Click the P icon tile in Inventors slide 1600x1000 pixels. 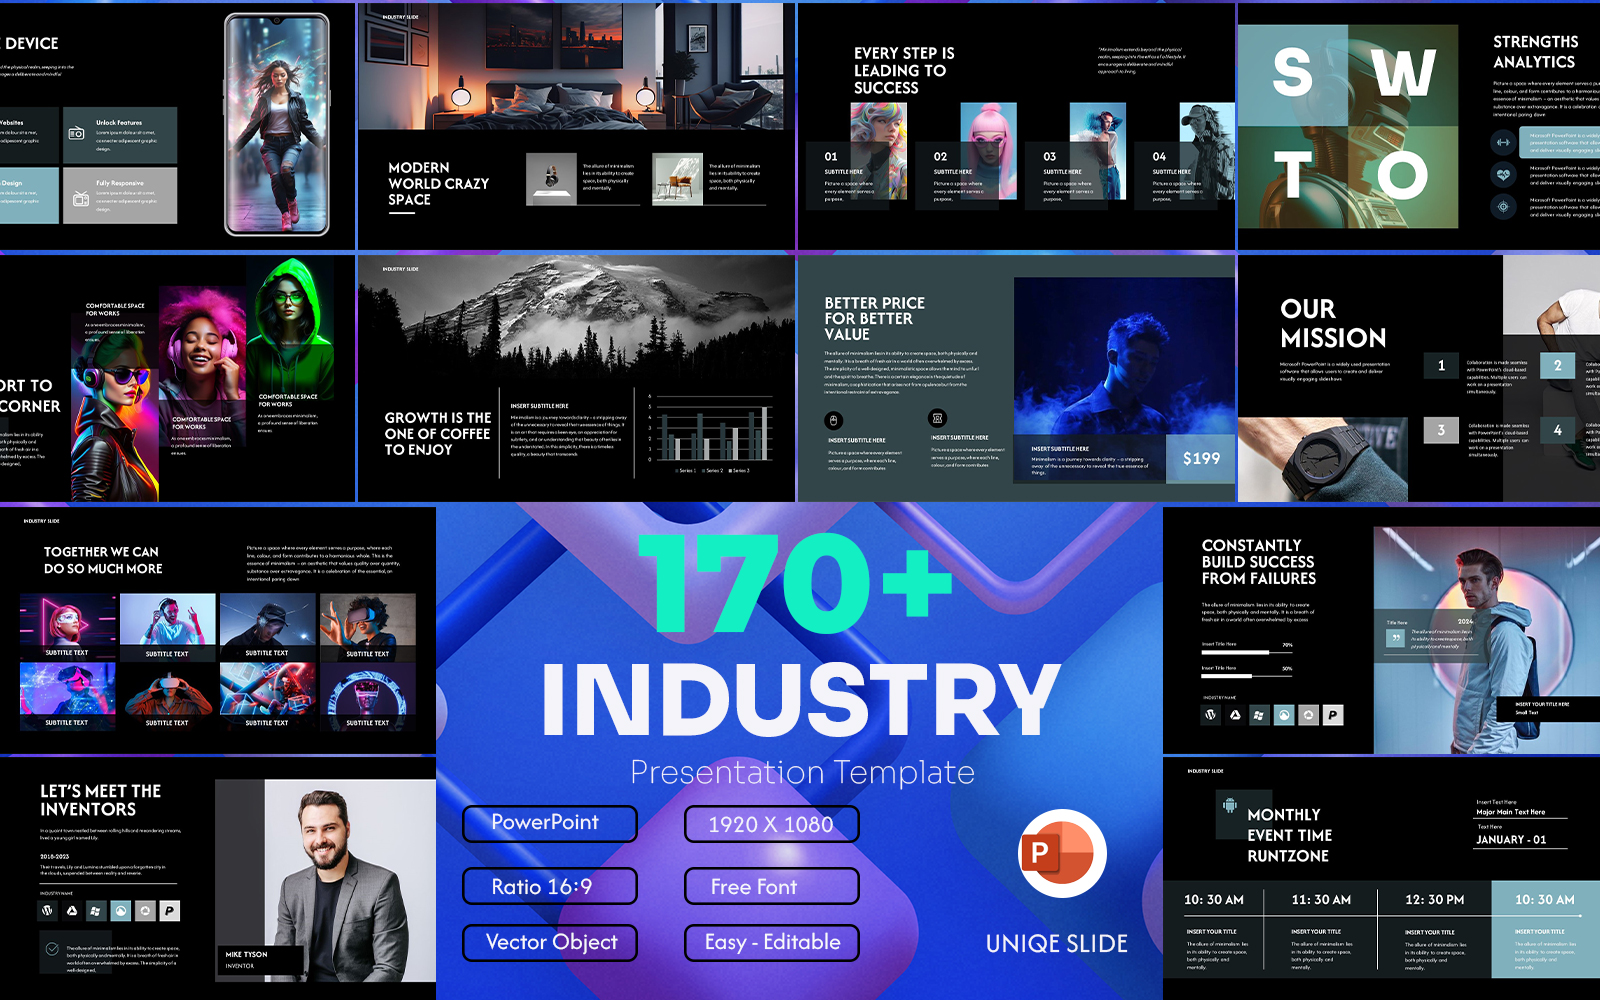[170, 911]
